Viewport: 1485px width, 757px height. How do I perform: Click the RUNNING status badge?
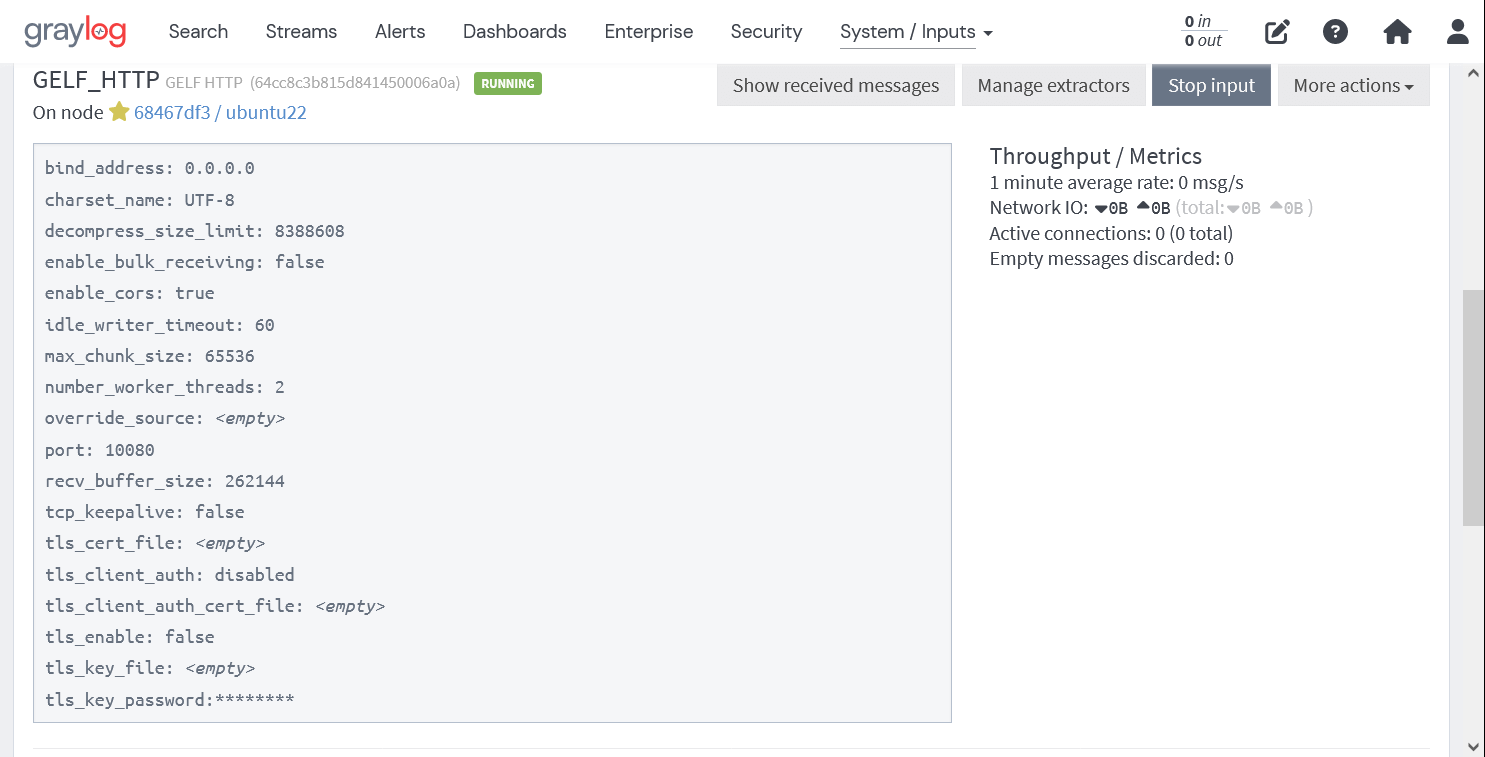[x=508, y=83]
